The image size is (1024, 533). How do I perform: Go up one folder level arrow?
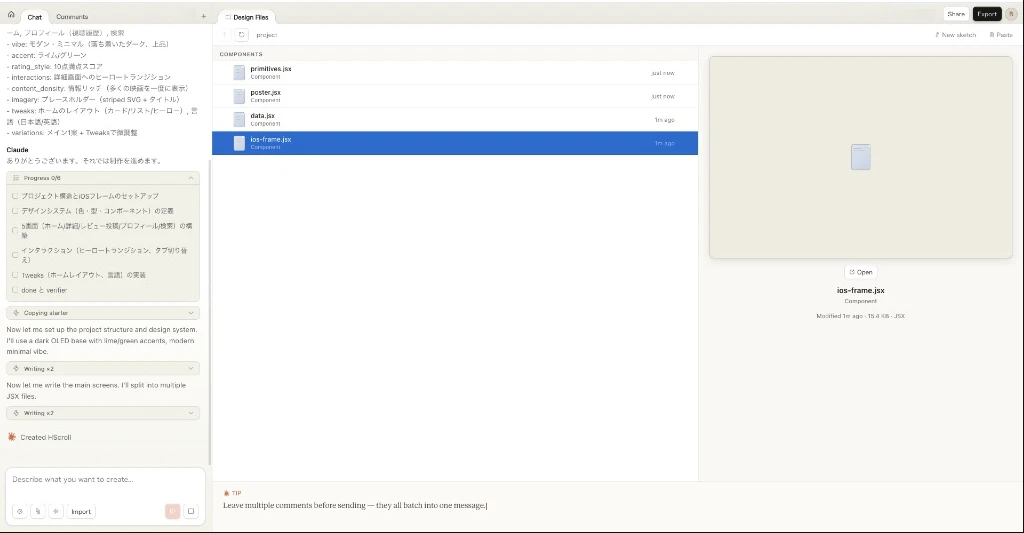pos(225,35)
